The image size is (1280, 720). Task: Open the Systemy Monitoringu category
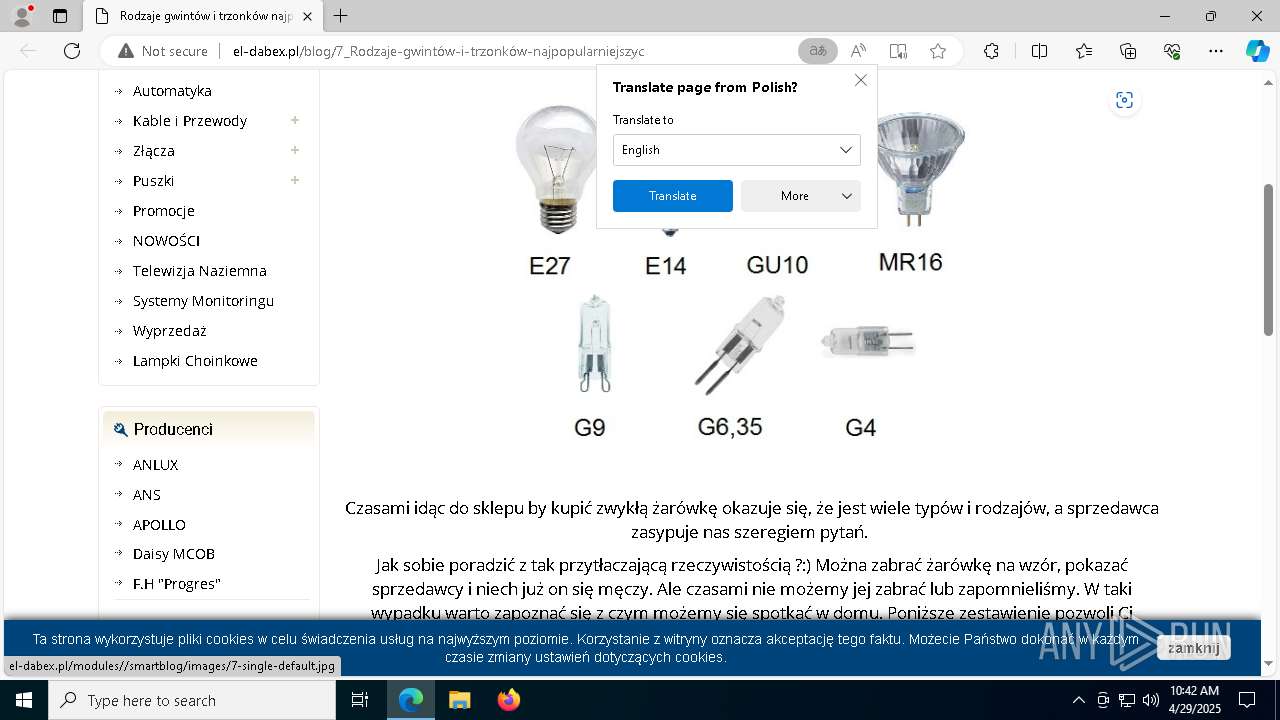coord(203,301)
